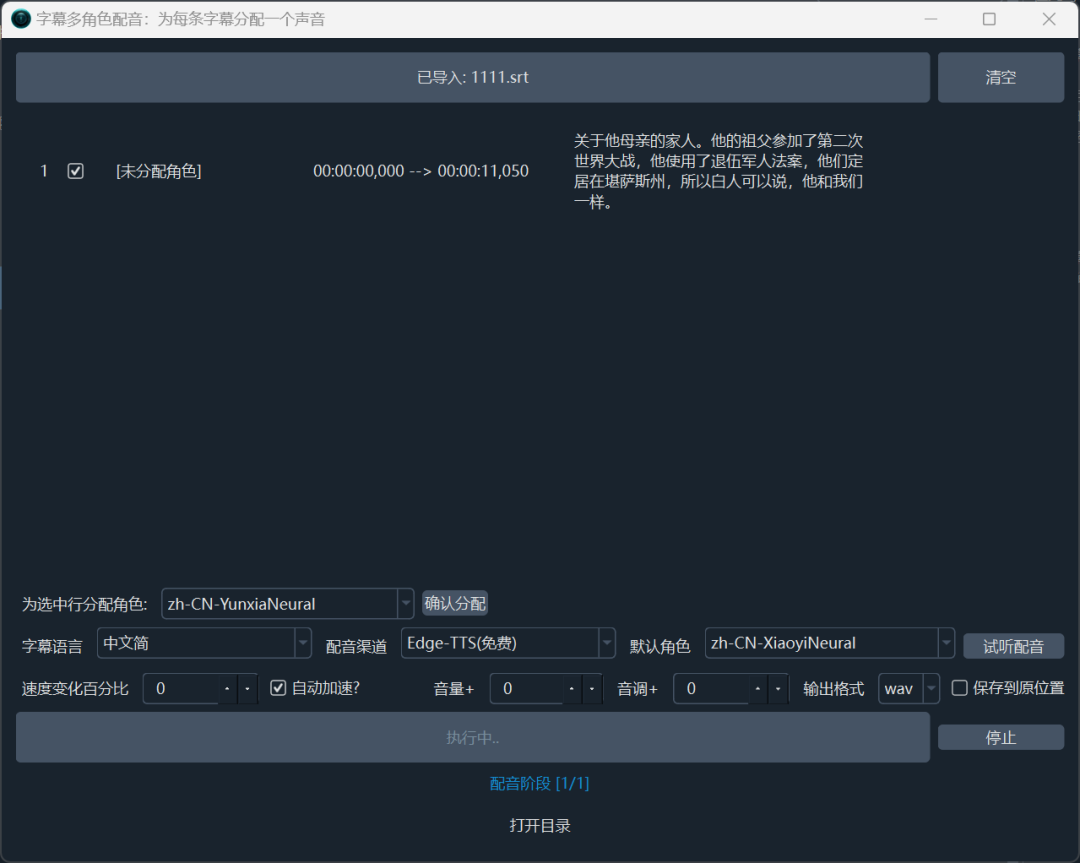Click the 打开目录 link
The height and width of the screenshot is (863, 1080).
(x=540, y=826)
